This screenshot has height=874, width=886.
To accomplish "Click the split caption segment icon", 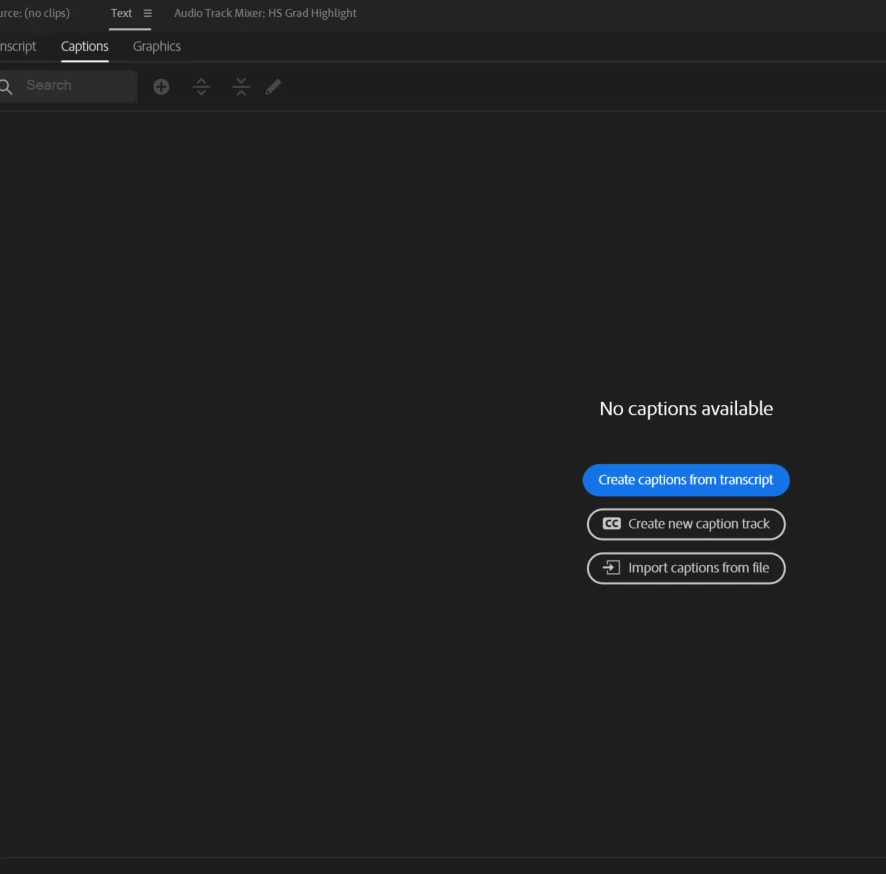I will 201,86.
